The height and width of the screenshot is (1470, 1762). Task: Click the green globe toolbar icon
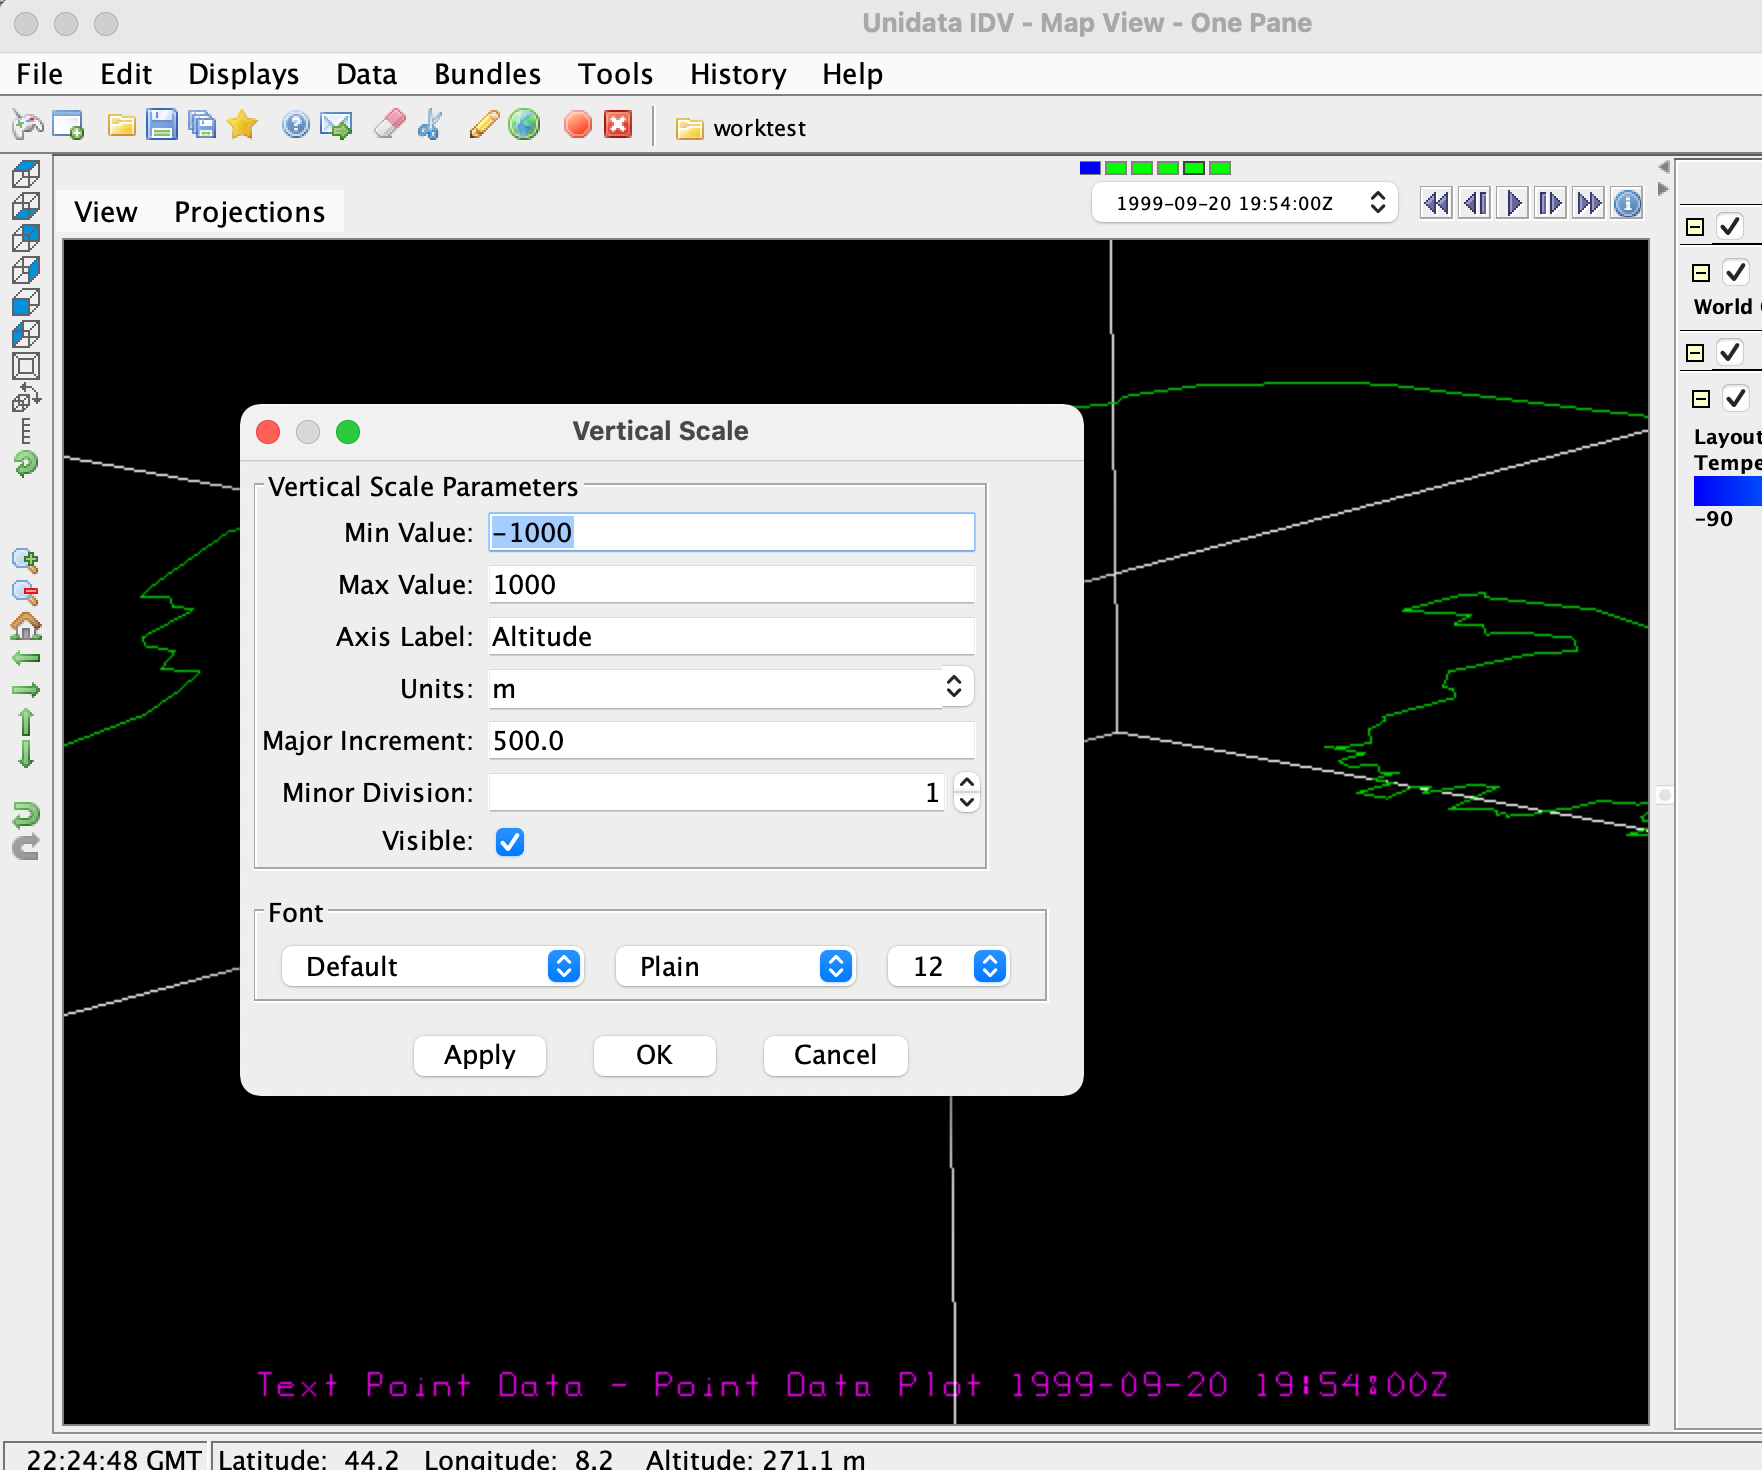[x=524, y=125]
